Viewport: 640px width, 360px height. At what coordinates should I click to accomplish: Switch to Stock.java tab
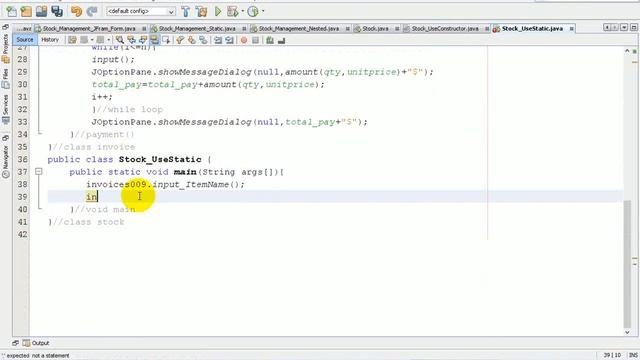coord(375,29)
